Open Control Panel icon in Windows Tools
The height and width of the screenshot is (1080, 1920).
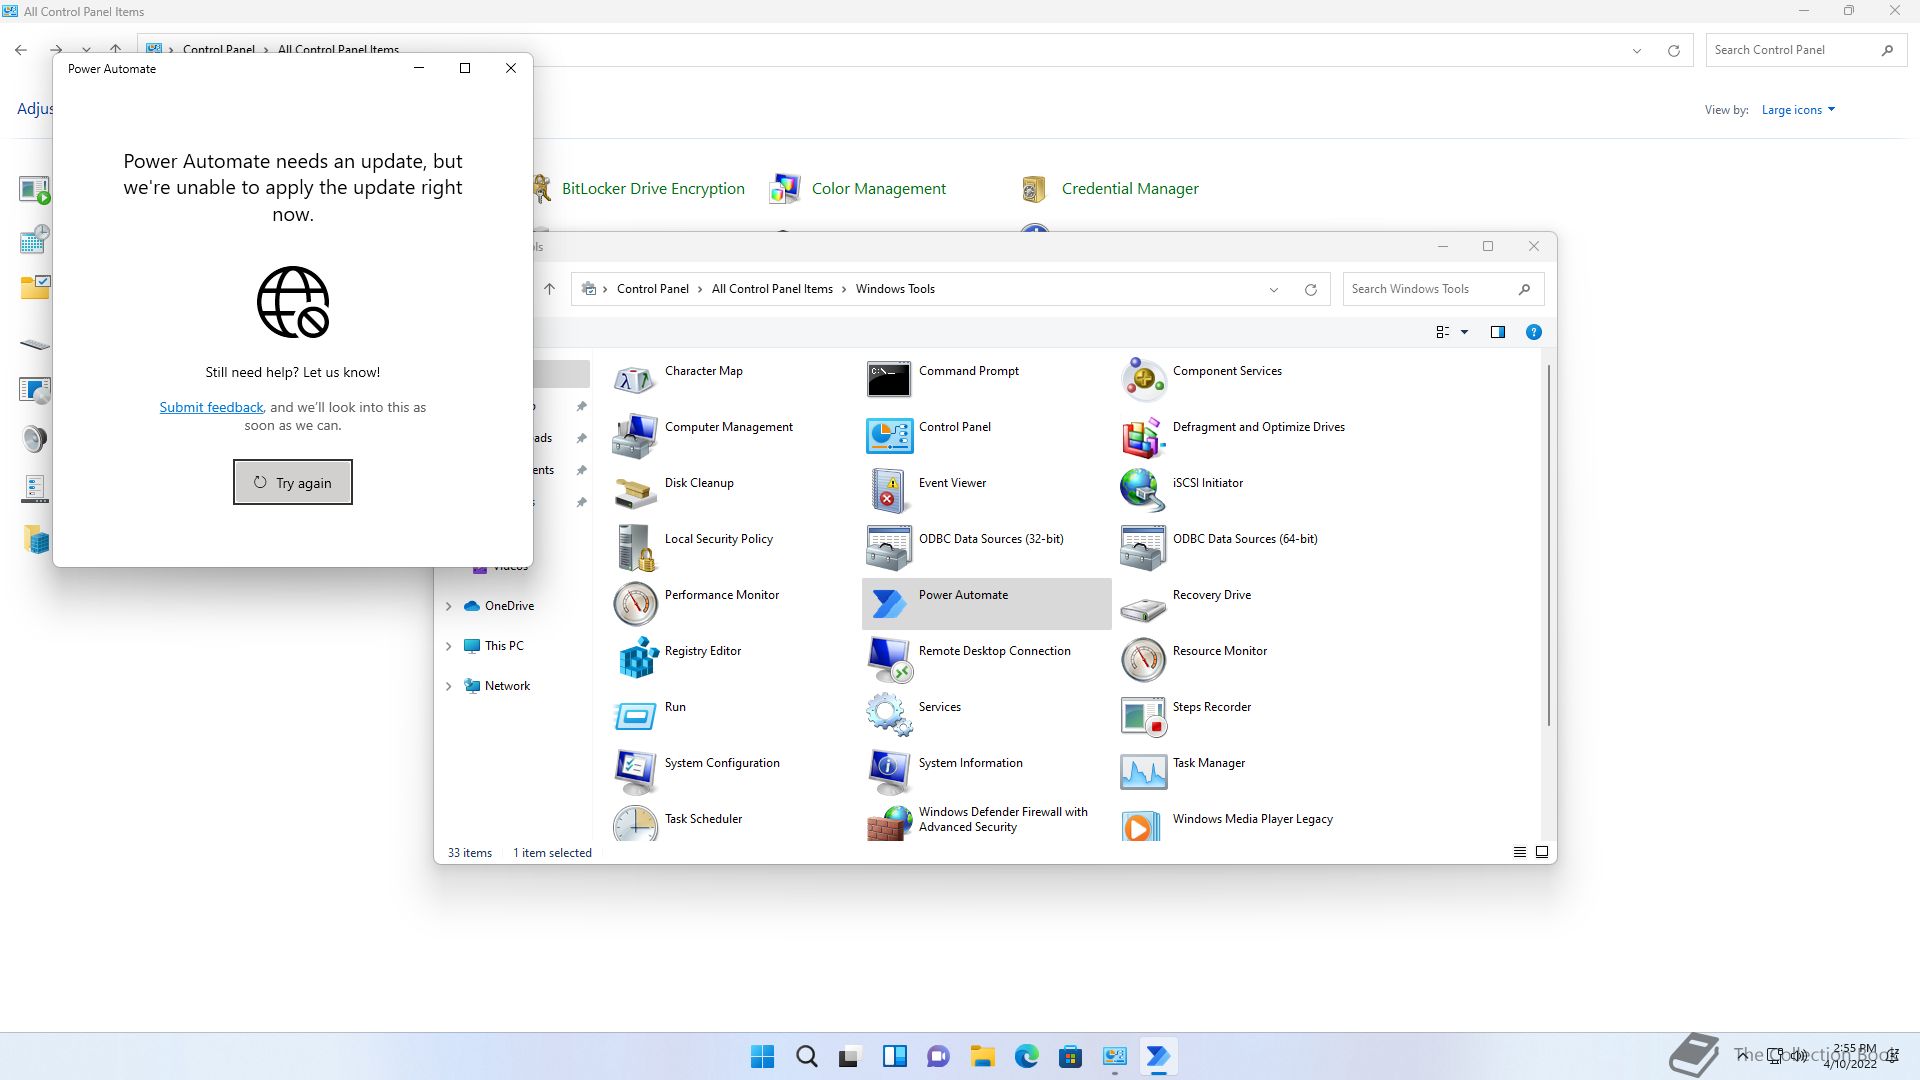(x=889, y=436)
